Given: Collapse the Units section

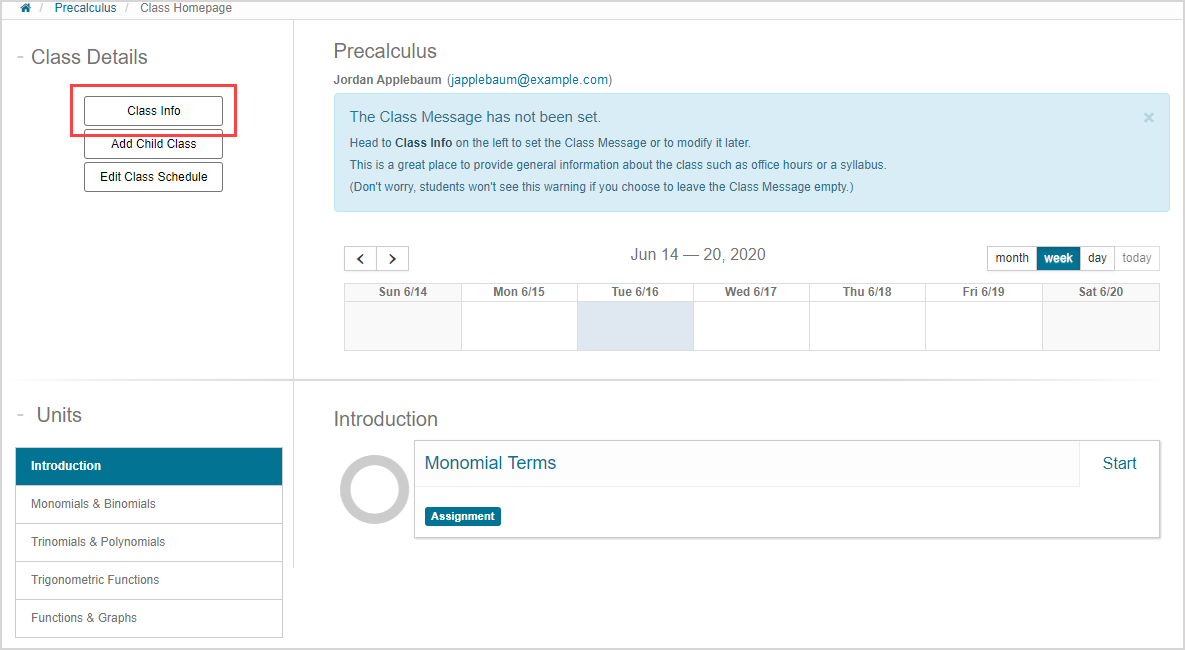Looking at the screenshot, I should 20,415.
